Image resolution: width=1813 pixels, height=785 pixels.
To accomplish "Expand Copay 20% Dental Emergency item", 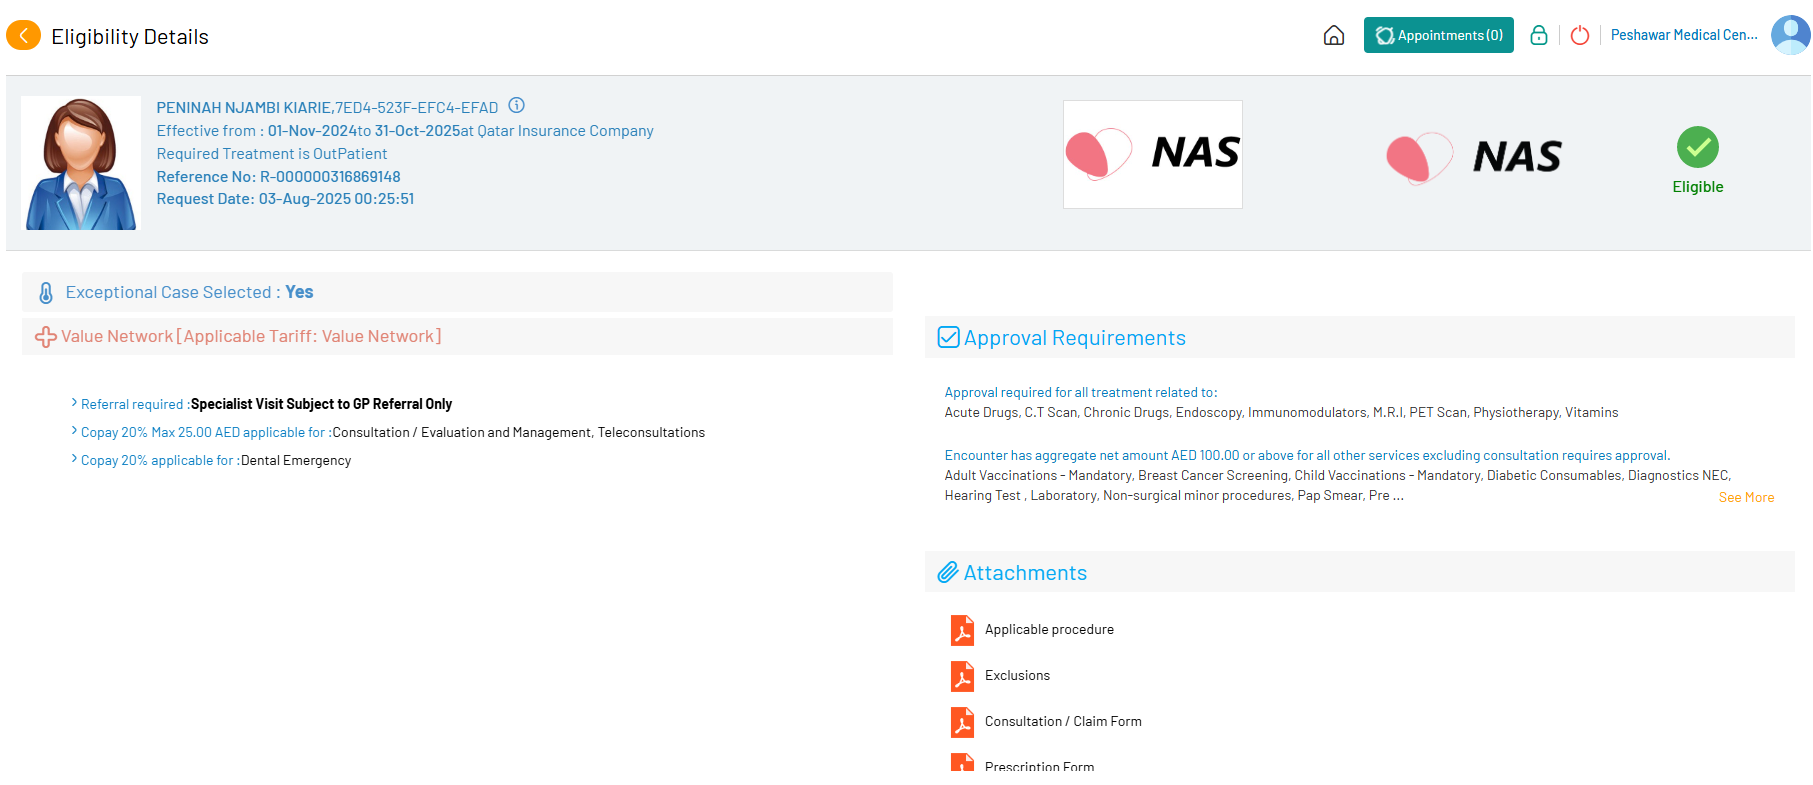I will 74,459.
